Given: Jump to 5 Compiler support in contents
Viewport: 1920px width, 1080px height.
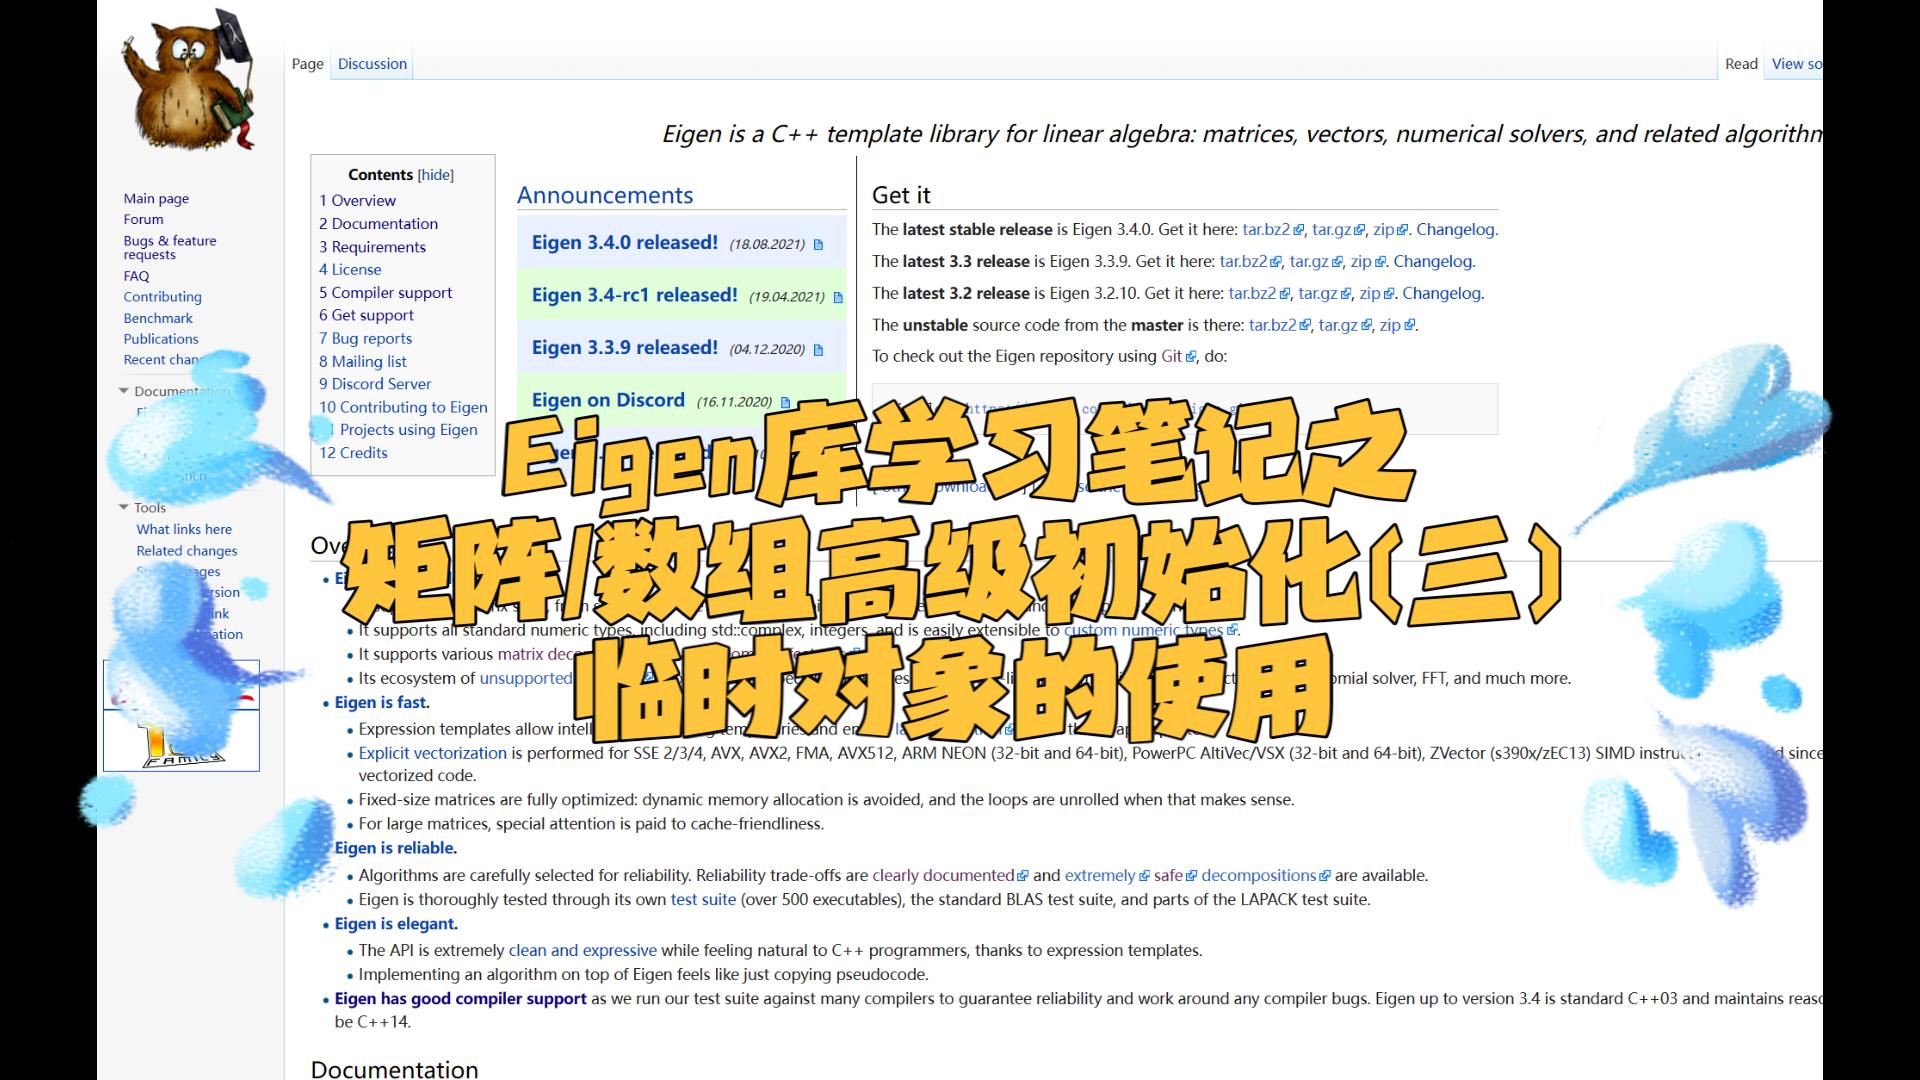Looking at the screenshot, I should coord(385,292).
